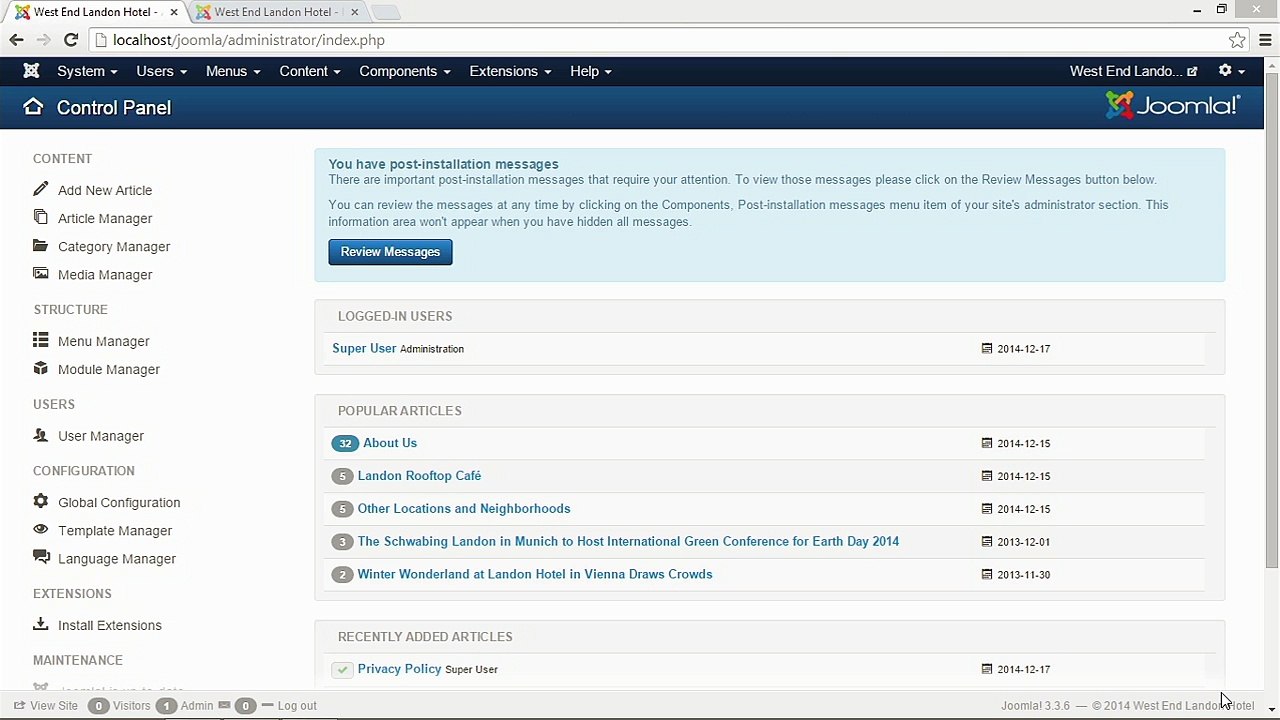Open the System dropdown menu
1280x720 pixels.
[x=87, y=71]
